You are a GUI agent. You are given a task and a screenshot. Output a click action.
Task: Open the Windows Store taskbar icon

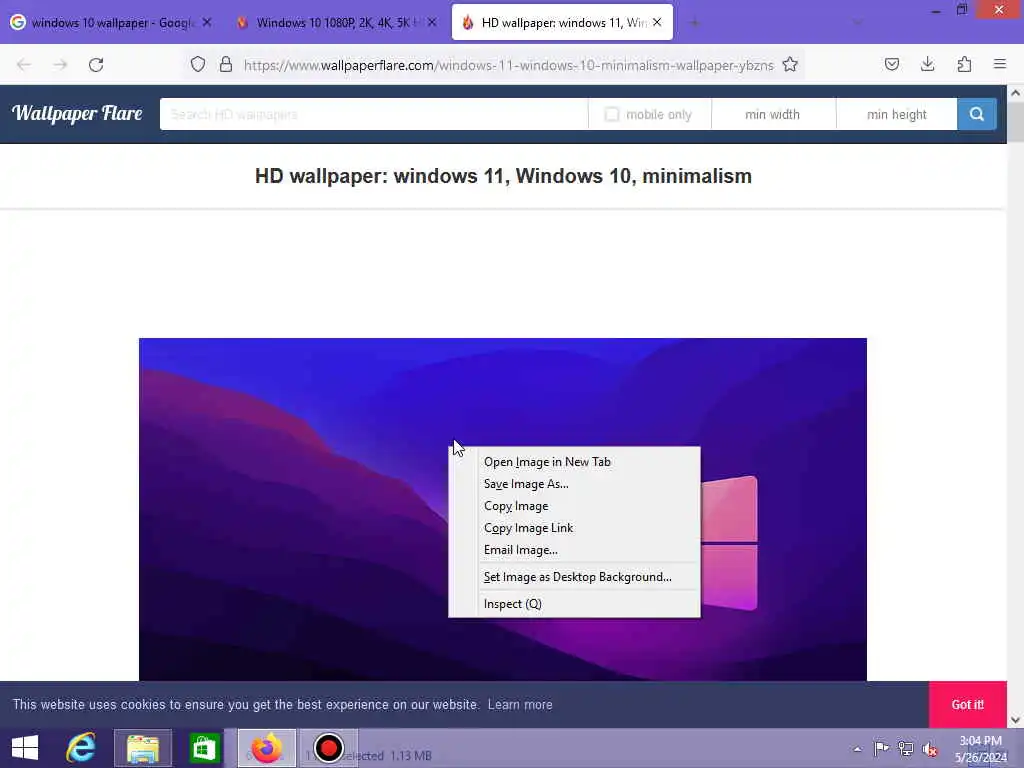pyautogui.click(x=204, y=748)
